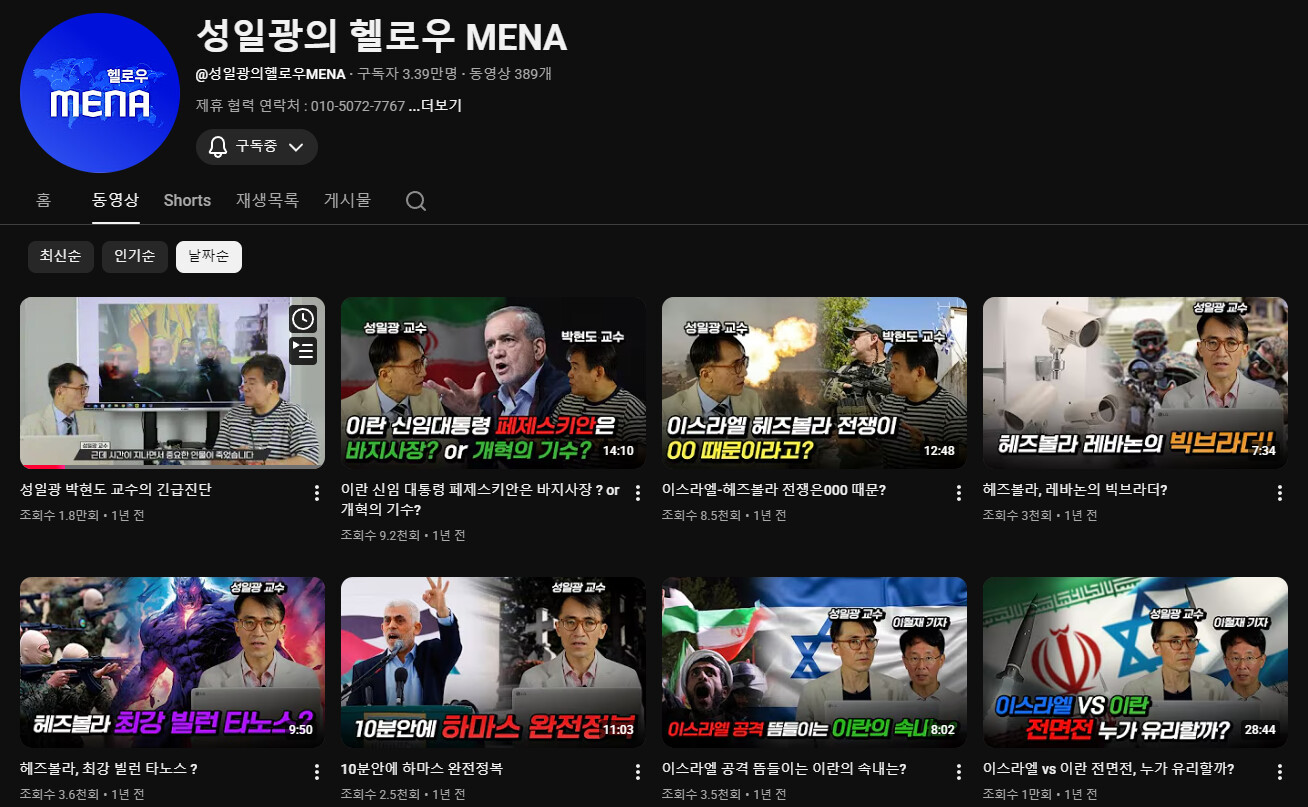1308x807 pixels.
Task: Open video title 이스라엘 공격 뜸들이는 이란의 속내는?
Action: (x=784, y=769)
